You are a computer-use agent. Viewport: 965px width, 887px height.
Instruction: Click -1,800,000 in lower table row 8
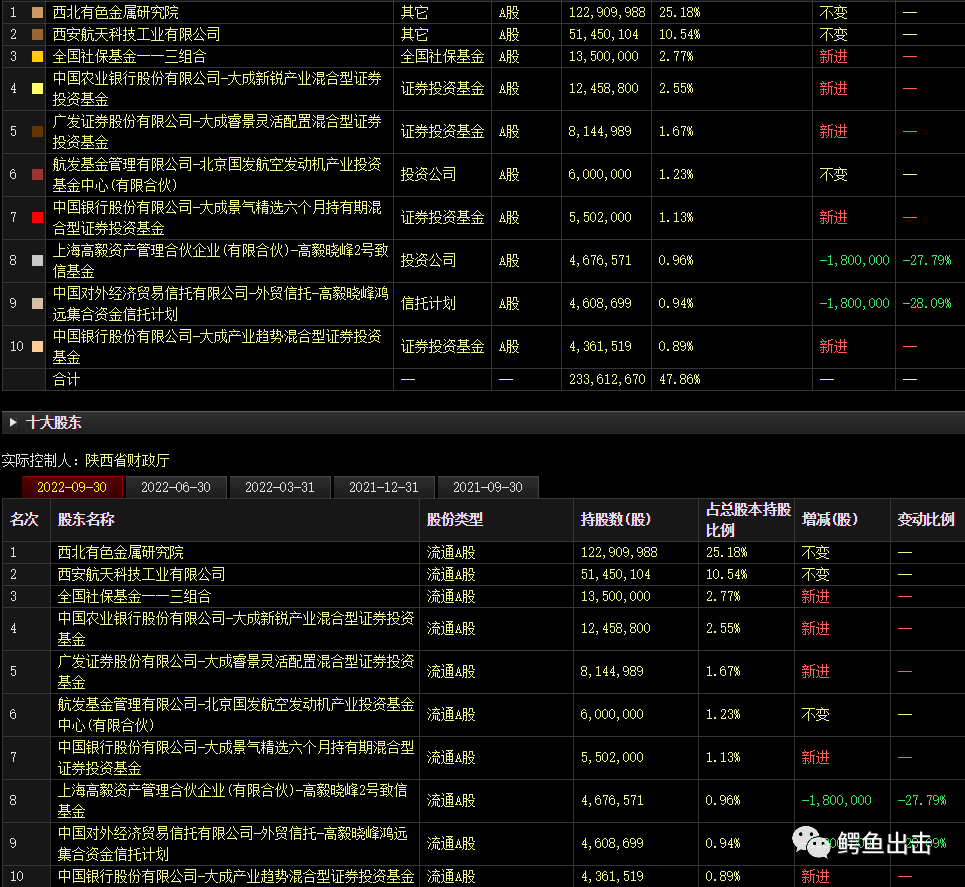(836, 800)
